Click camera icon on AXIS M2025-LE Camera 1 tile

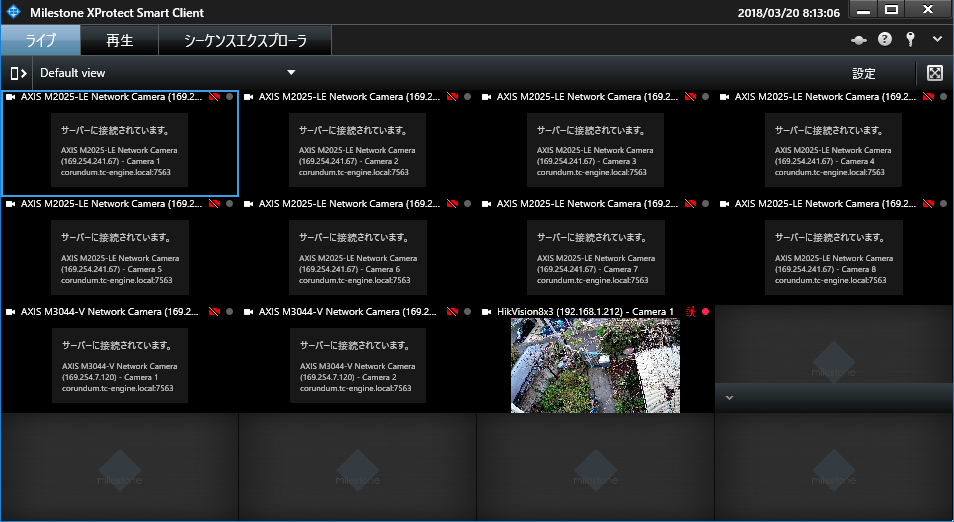10,97
